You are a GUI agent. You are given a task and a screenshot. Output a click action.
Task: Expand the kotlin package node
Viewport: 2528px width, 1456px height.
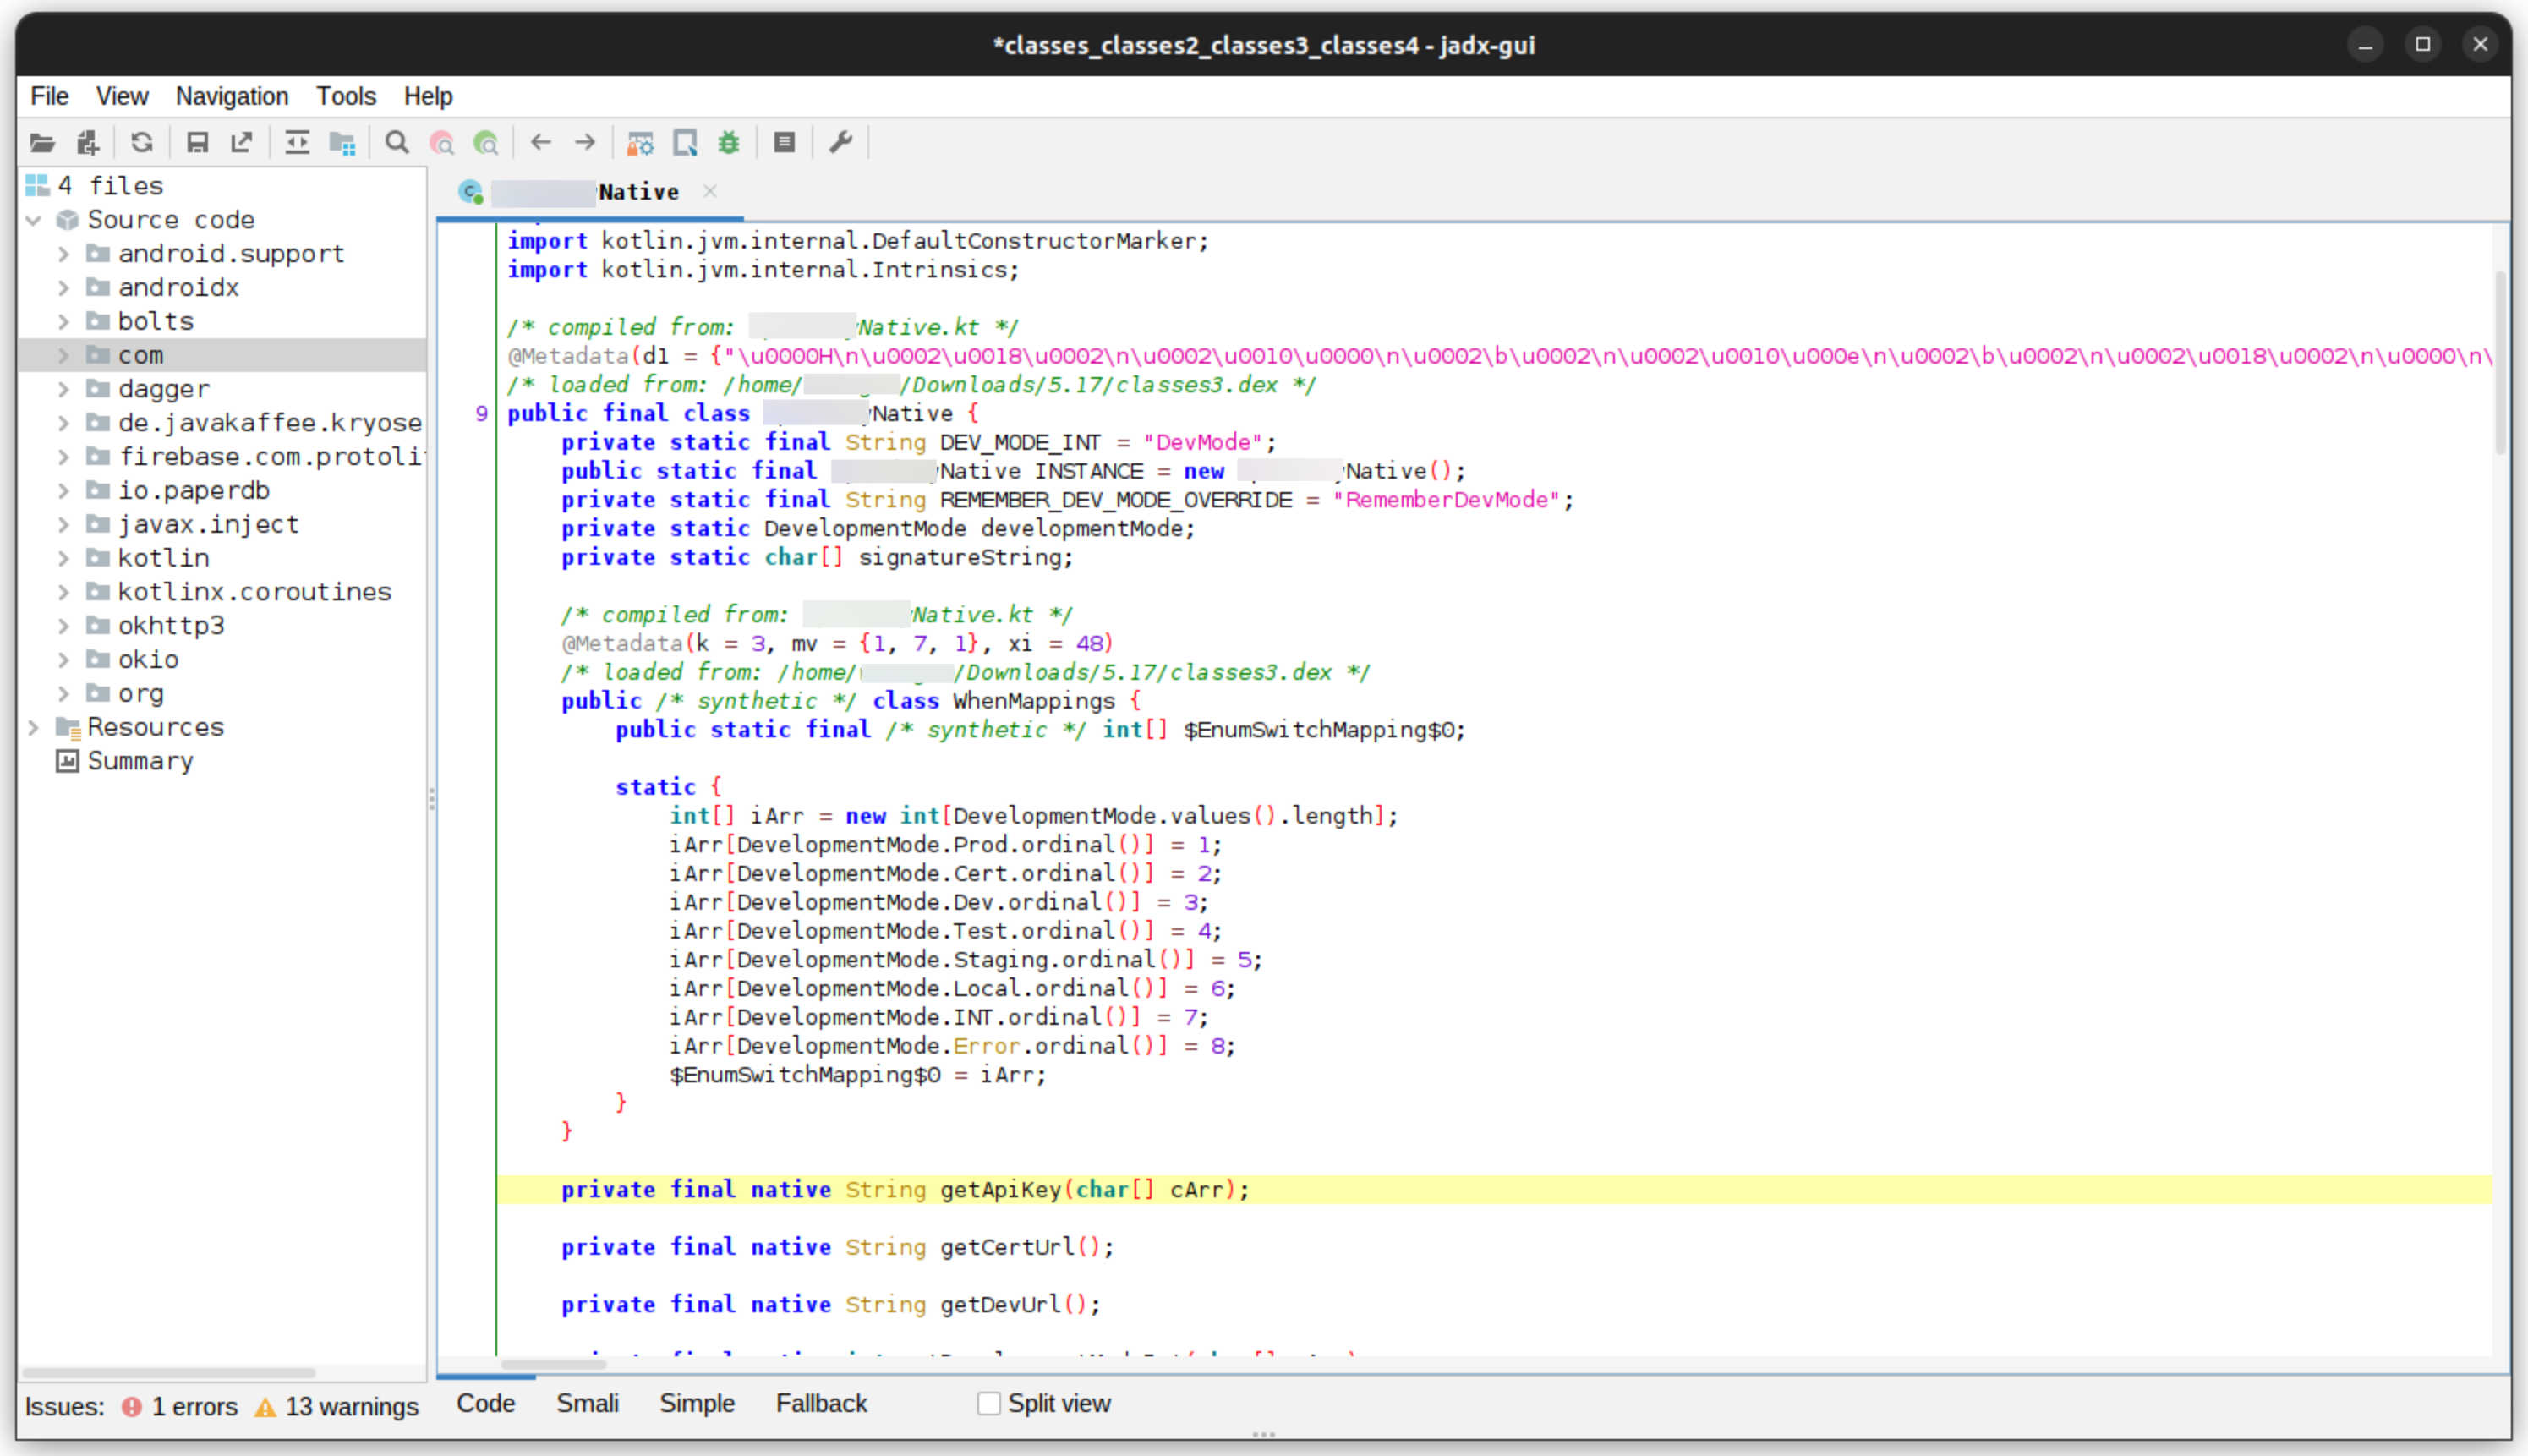point(64,558)
